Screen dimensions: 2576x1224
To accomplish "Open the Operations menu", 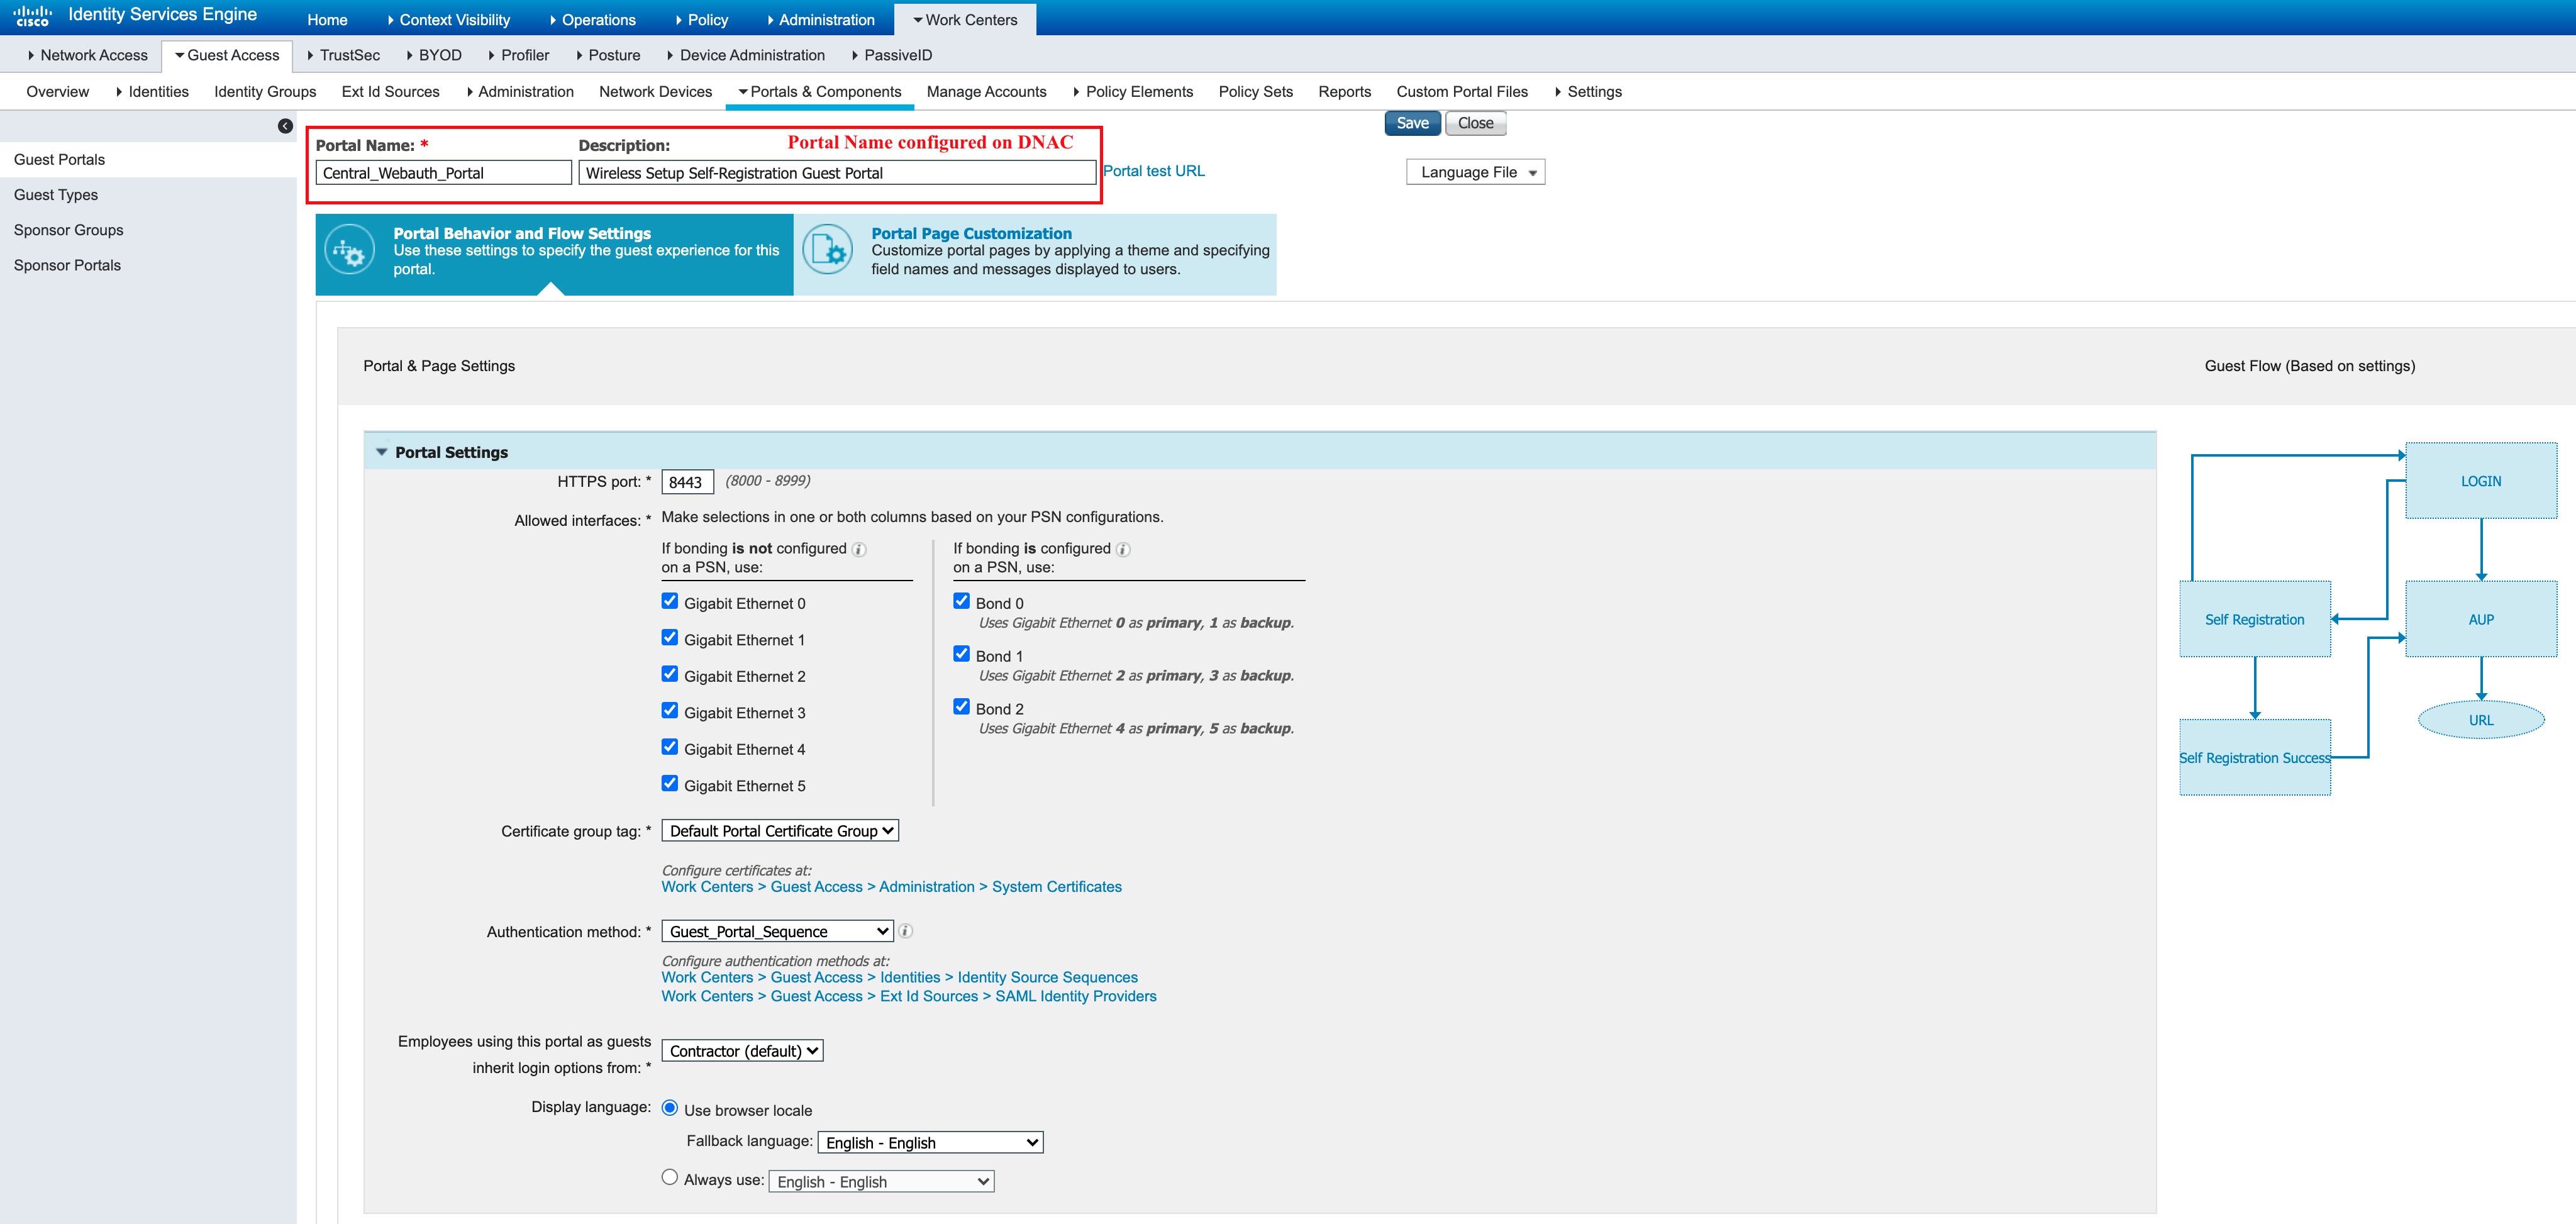I will [593, 20].
